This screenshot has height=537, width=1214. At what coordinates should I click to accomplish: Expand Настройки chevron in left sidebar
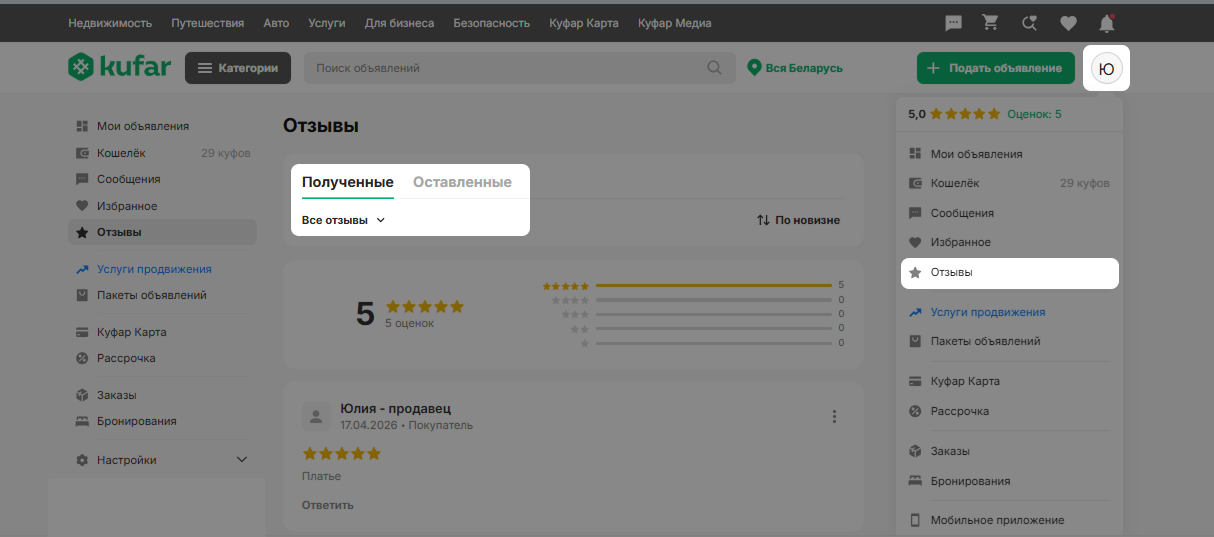click(241, 460)
